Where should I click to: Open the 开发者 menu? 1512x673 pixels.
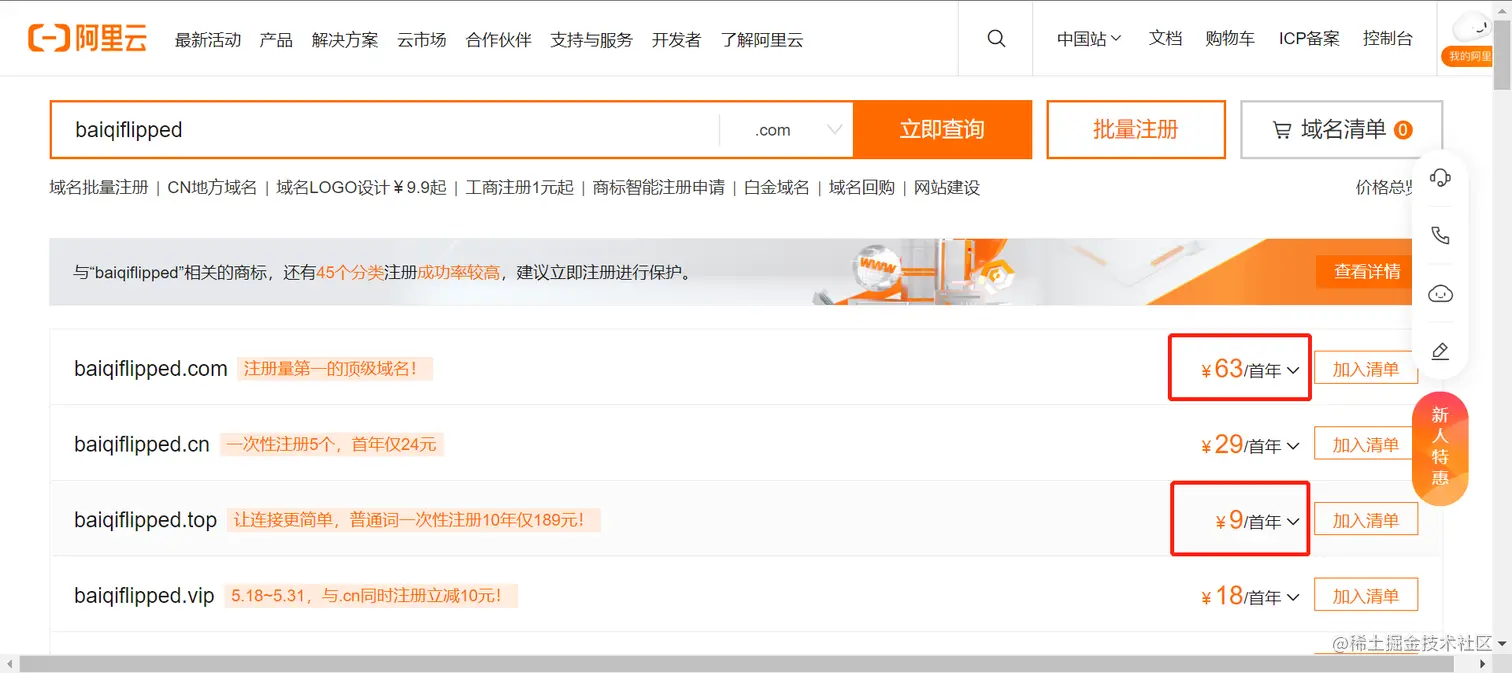(x=676, y=40)
